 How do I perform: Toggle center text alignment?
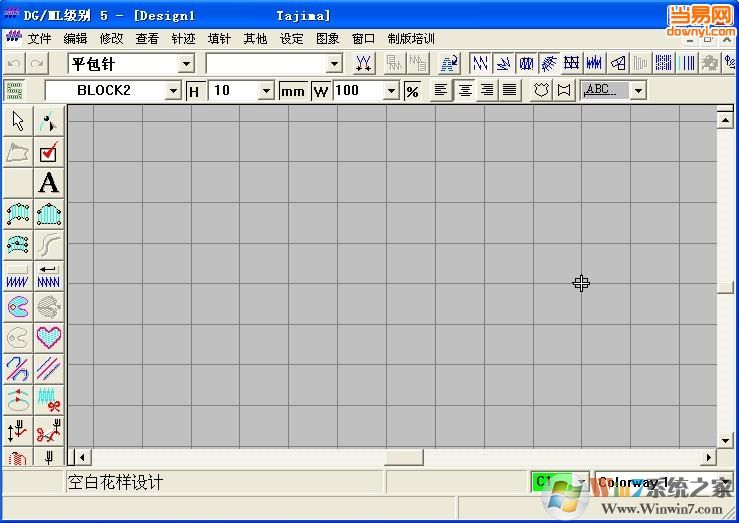[x=464, y=90]
